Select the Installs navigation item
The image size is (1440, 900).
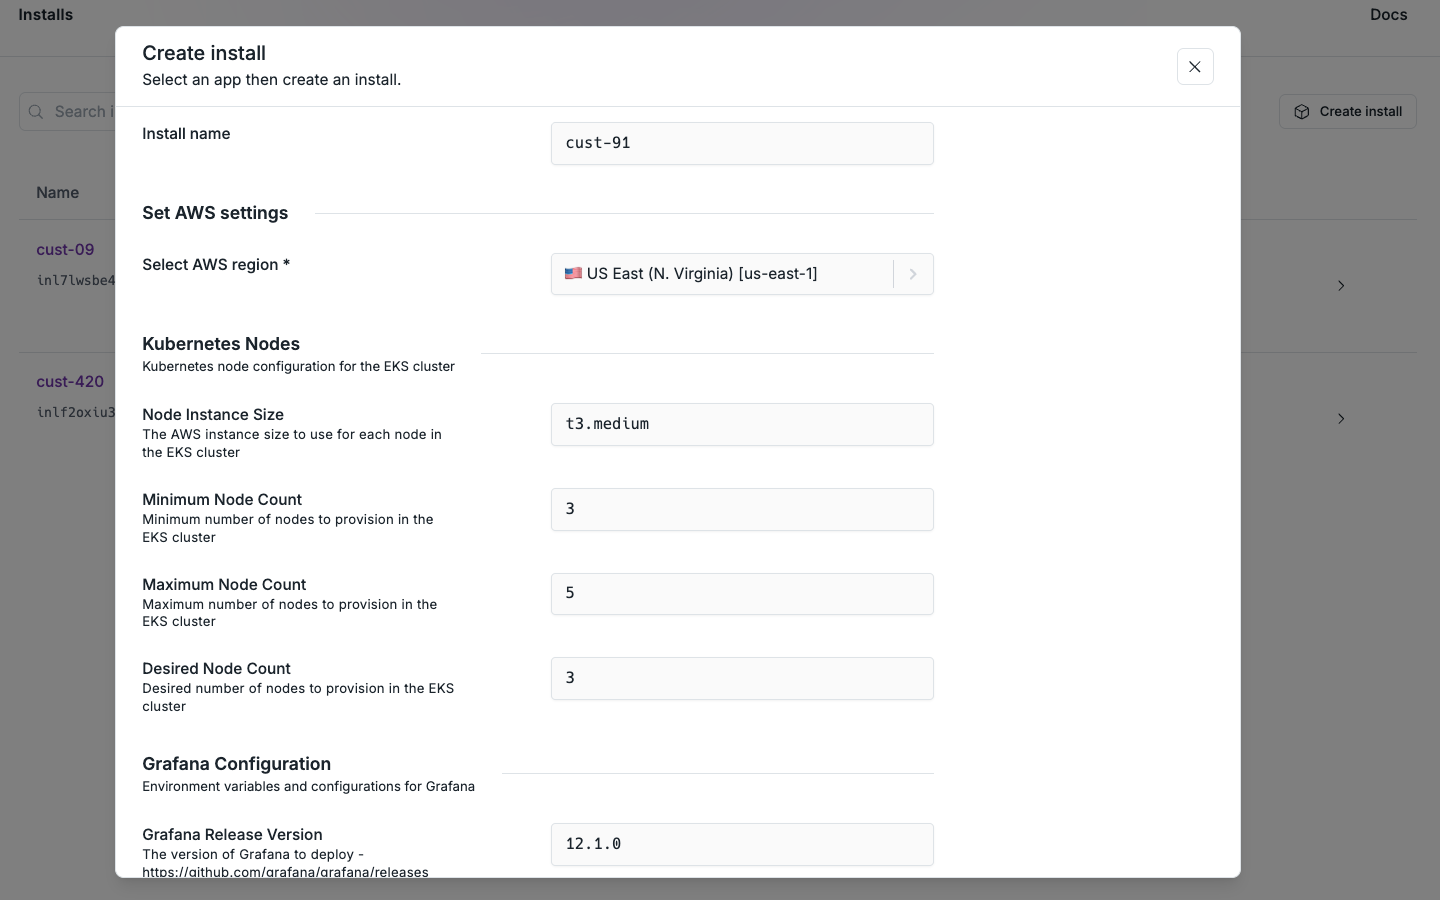coord(45,14)
